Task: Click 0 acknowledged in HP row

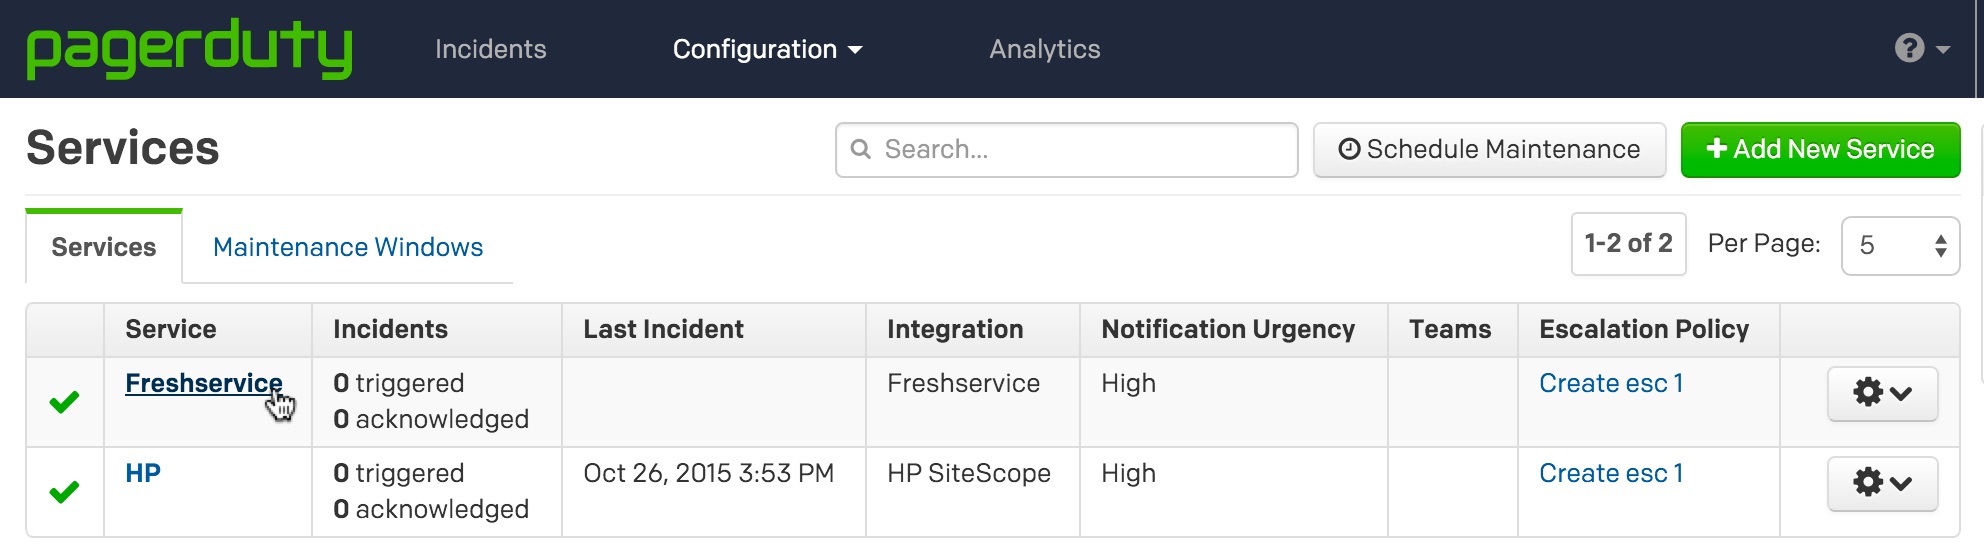Action: [x=431, y=509]
